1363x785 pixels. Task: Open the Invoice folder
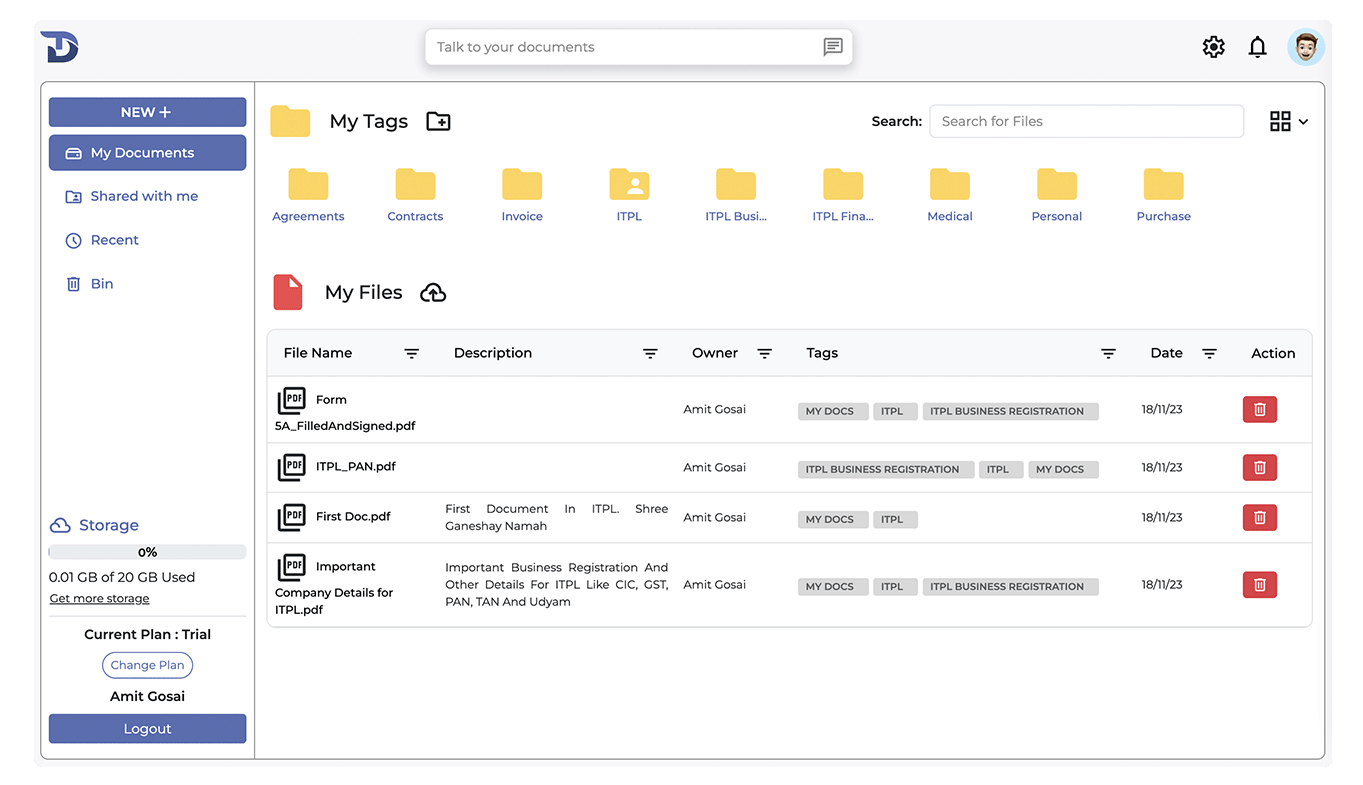coord(522,195)
